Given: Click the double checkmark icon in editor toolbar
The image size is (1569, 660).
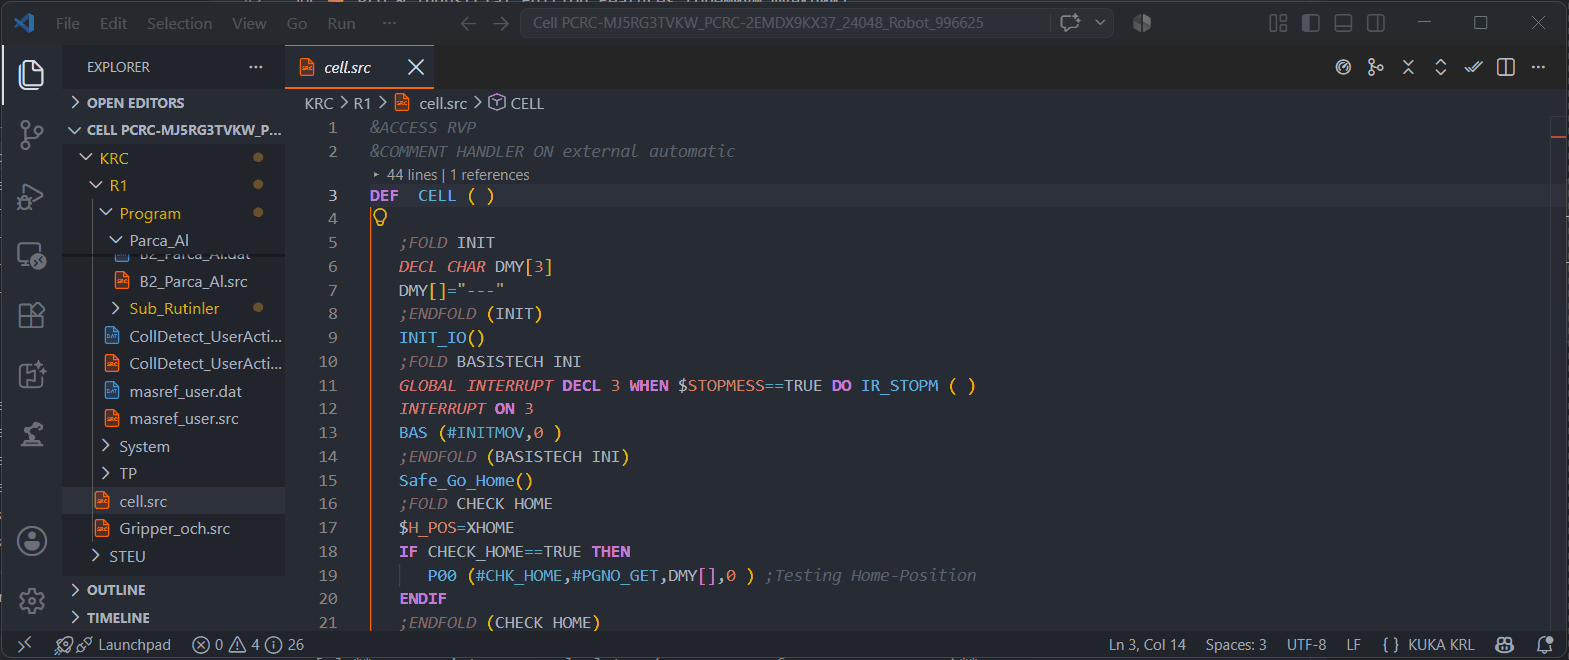Looking at the screenshot, I should click(1473, 67).
